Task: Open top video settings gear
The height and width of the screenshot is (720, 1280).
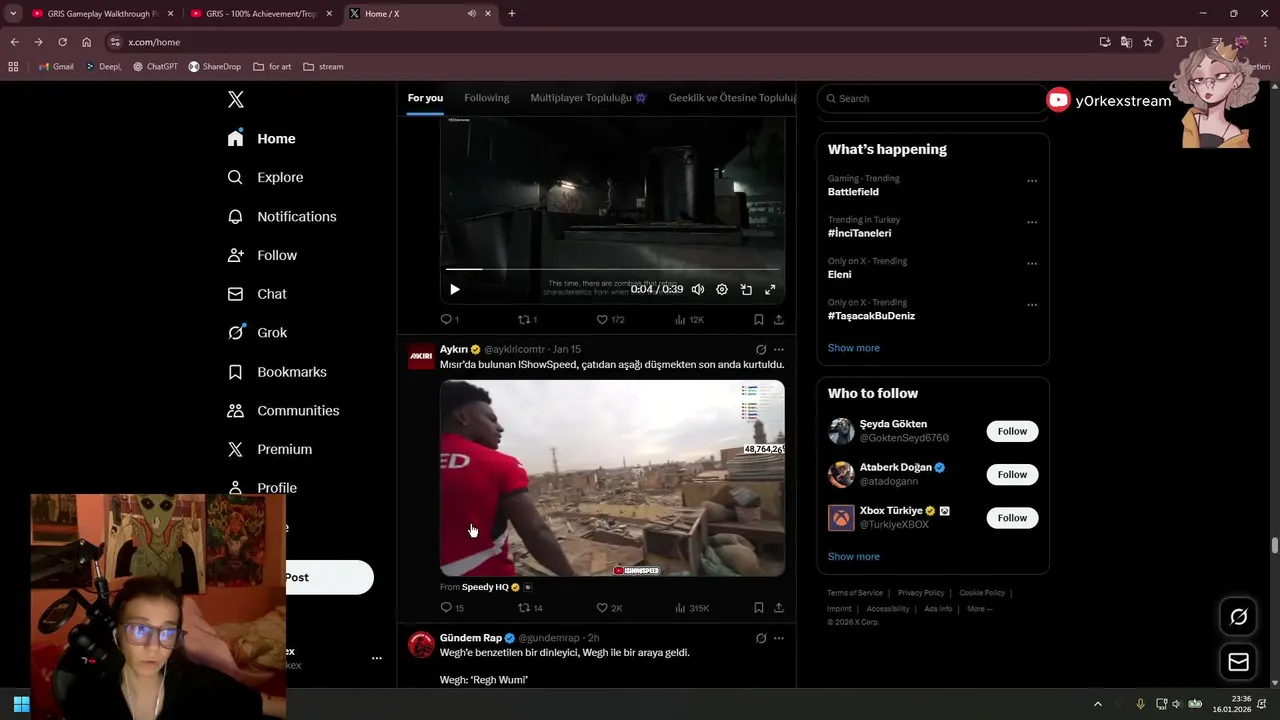Action: (722, 290)
